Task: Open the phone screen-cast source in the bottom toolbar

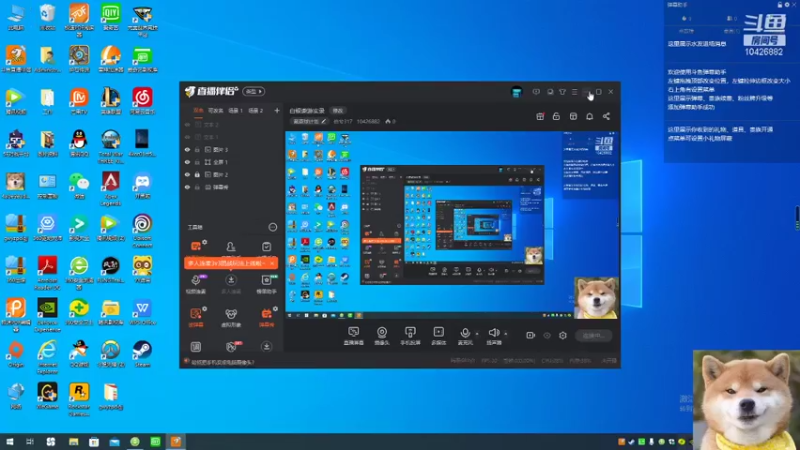Action: click(x=410, y=336)
